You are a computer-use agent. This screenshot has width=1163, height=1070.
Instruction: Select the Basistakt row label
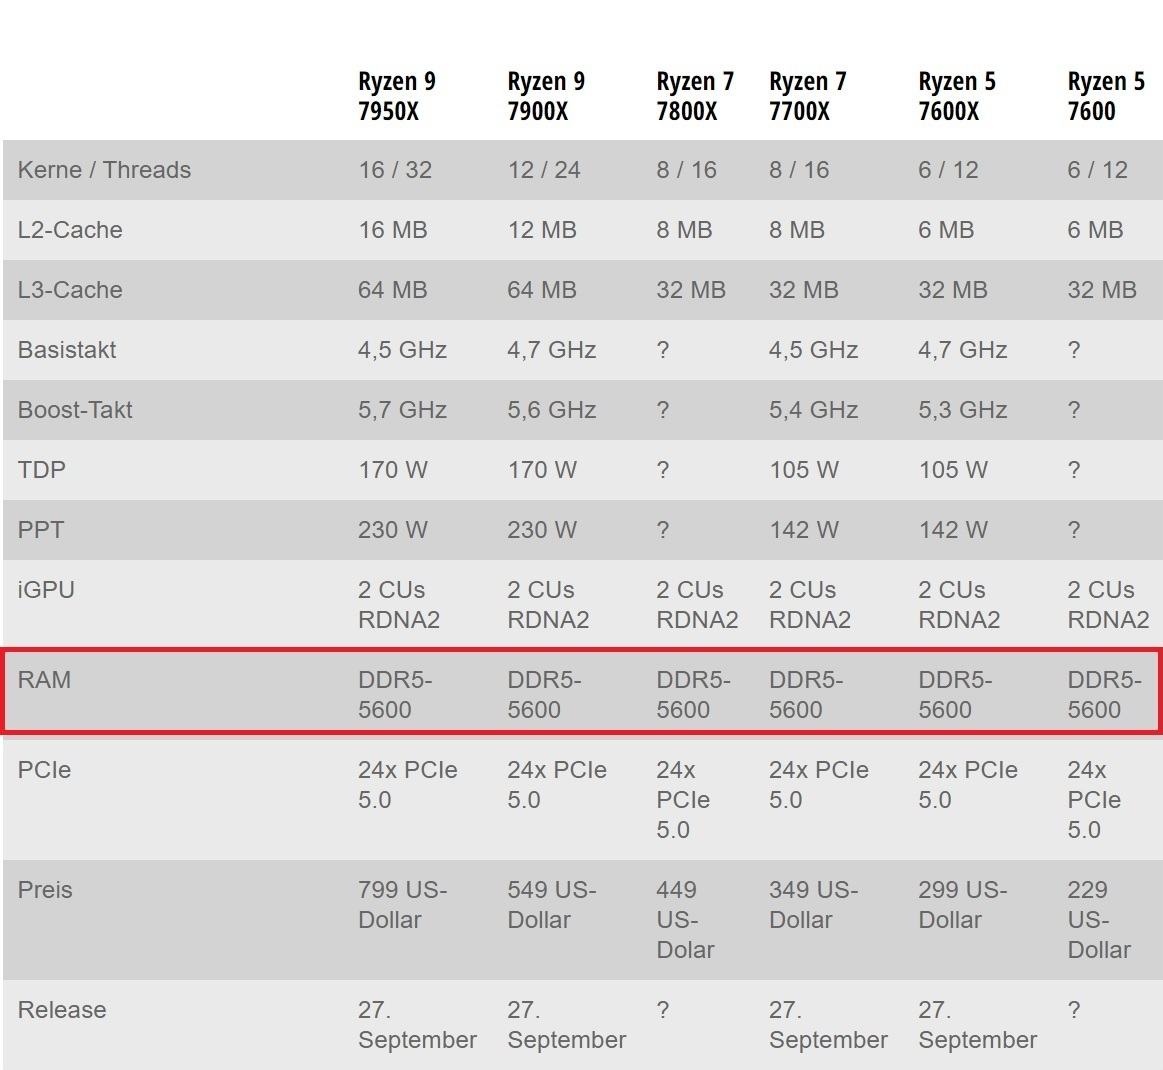67,350
